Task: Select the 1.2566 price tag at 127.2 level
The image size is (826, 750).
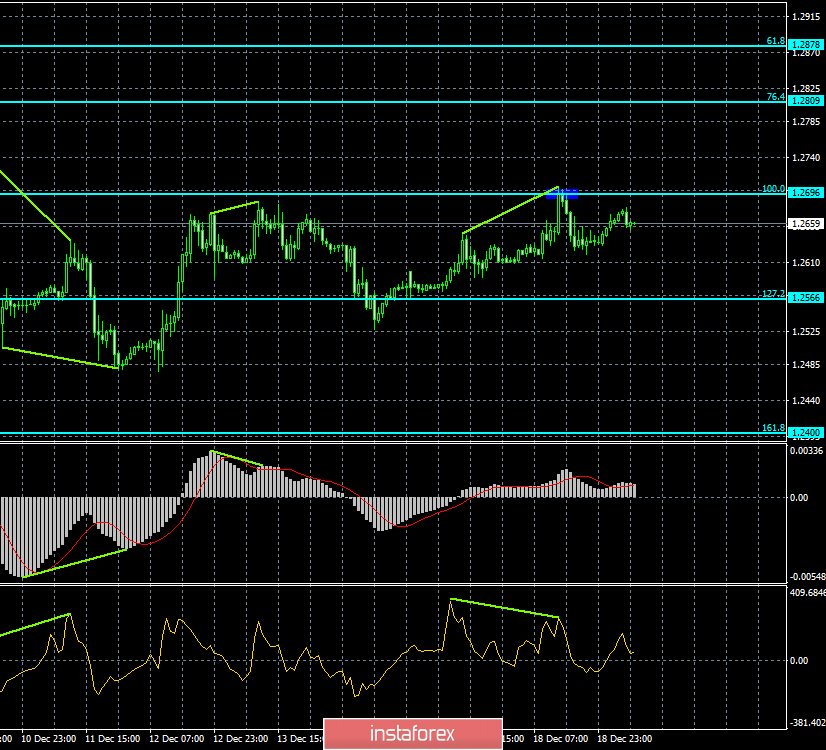Action: coord(806,298)
